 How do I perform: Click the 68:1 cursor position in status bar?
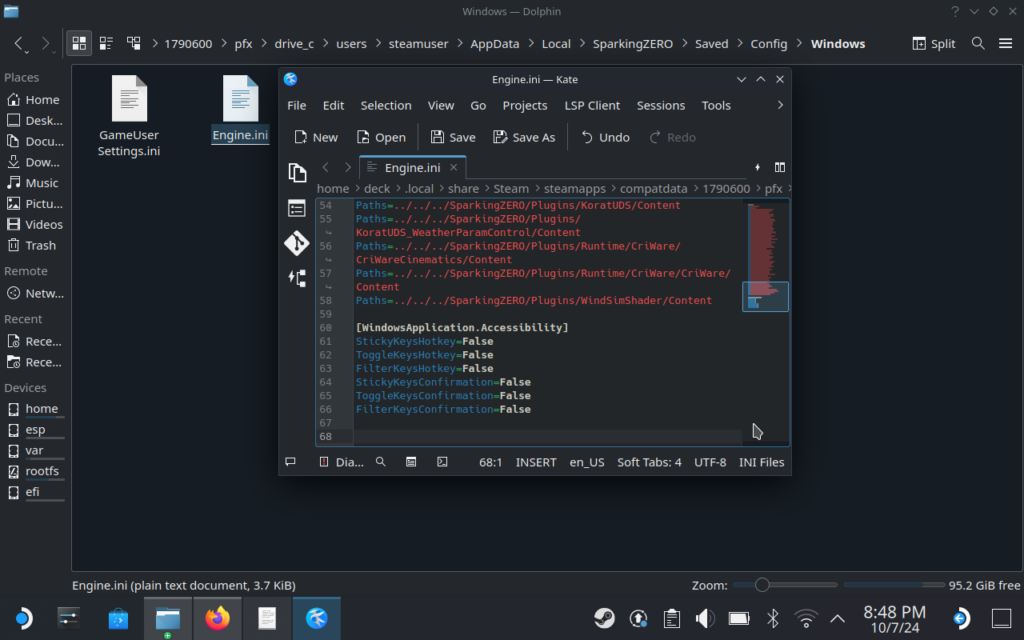(490, 462)
